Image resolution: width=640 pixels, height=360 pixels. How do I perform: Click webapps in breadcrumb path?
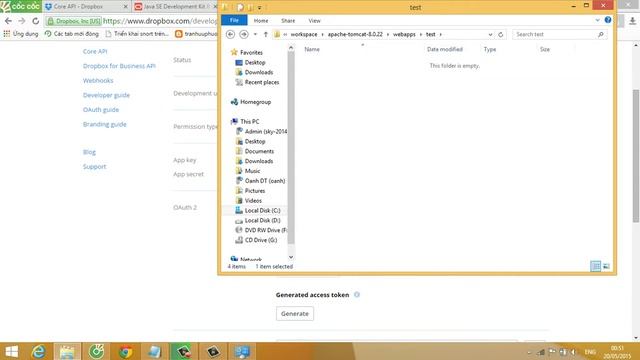404,35
